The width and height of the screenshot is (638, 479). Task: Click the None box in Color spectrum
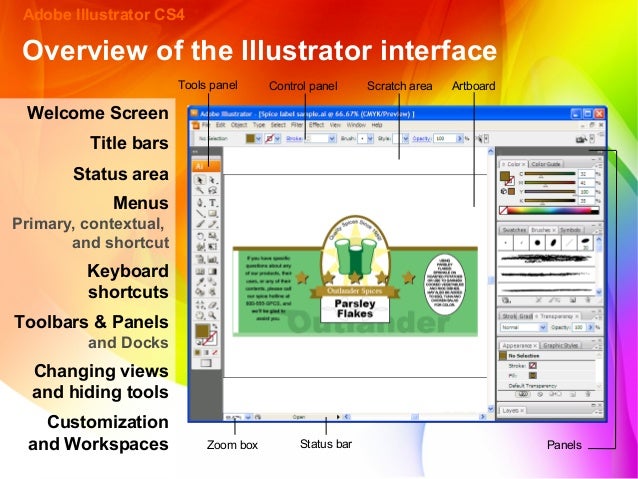pos(503,211)
